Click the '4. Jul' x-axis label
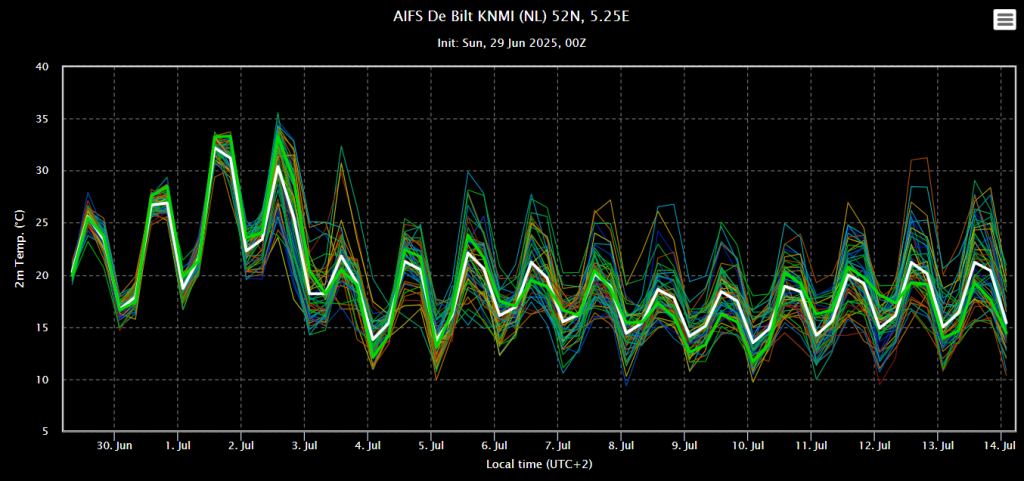 (x=368, y=446)
